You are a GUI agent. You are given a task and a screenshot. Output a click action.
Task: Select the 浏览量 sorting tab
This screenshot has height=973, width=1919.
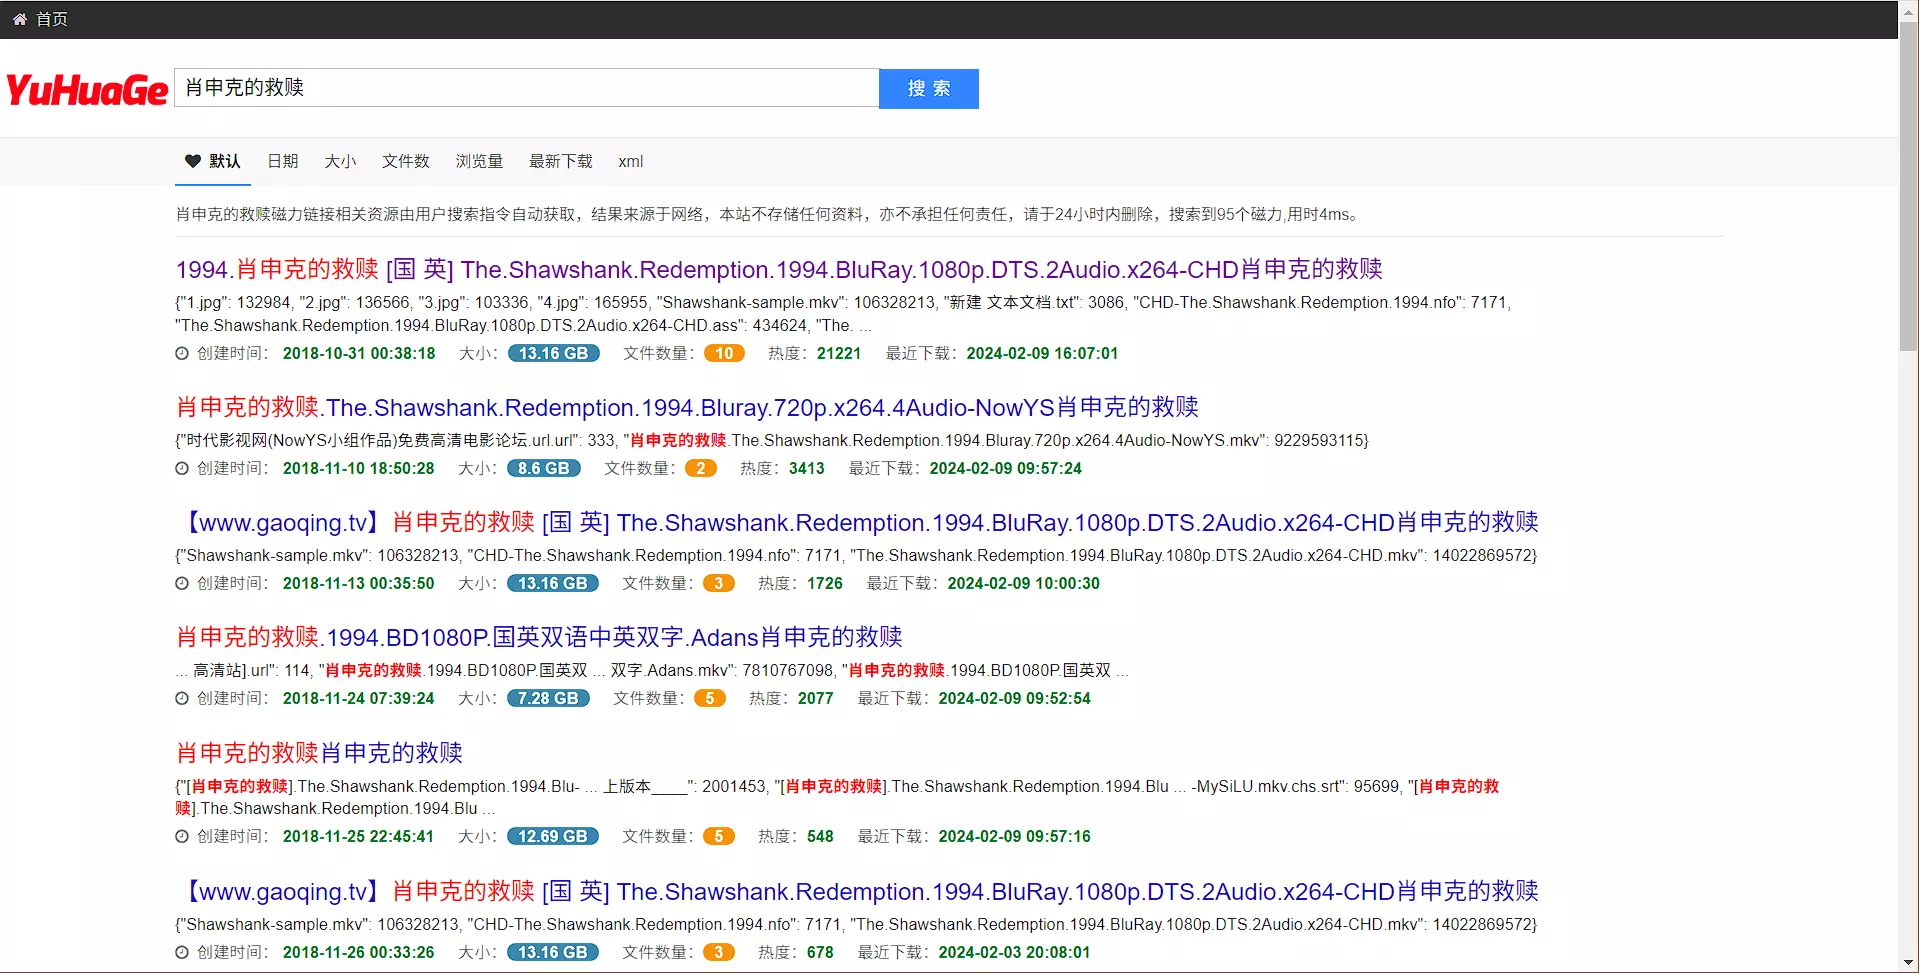coord(479,161)
